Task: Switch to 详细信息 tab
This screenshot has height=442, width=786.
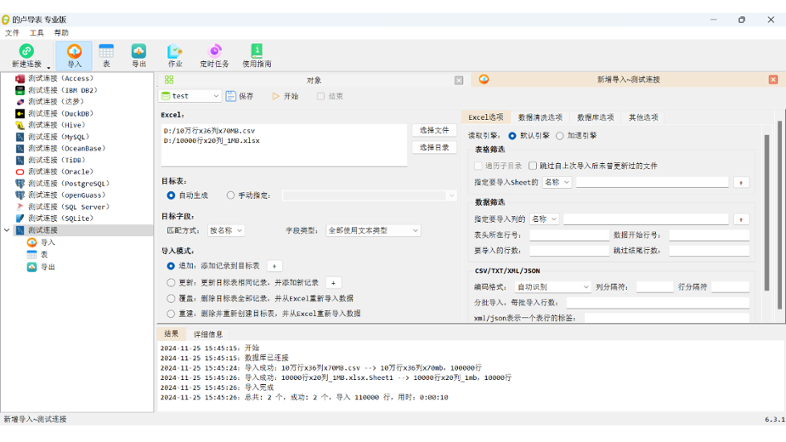Action: (x=208, y=334)
